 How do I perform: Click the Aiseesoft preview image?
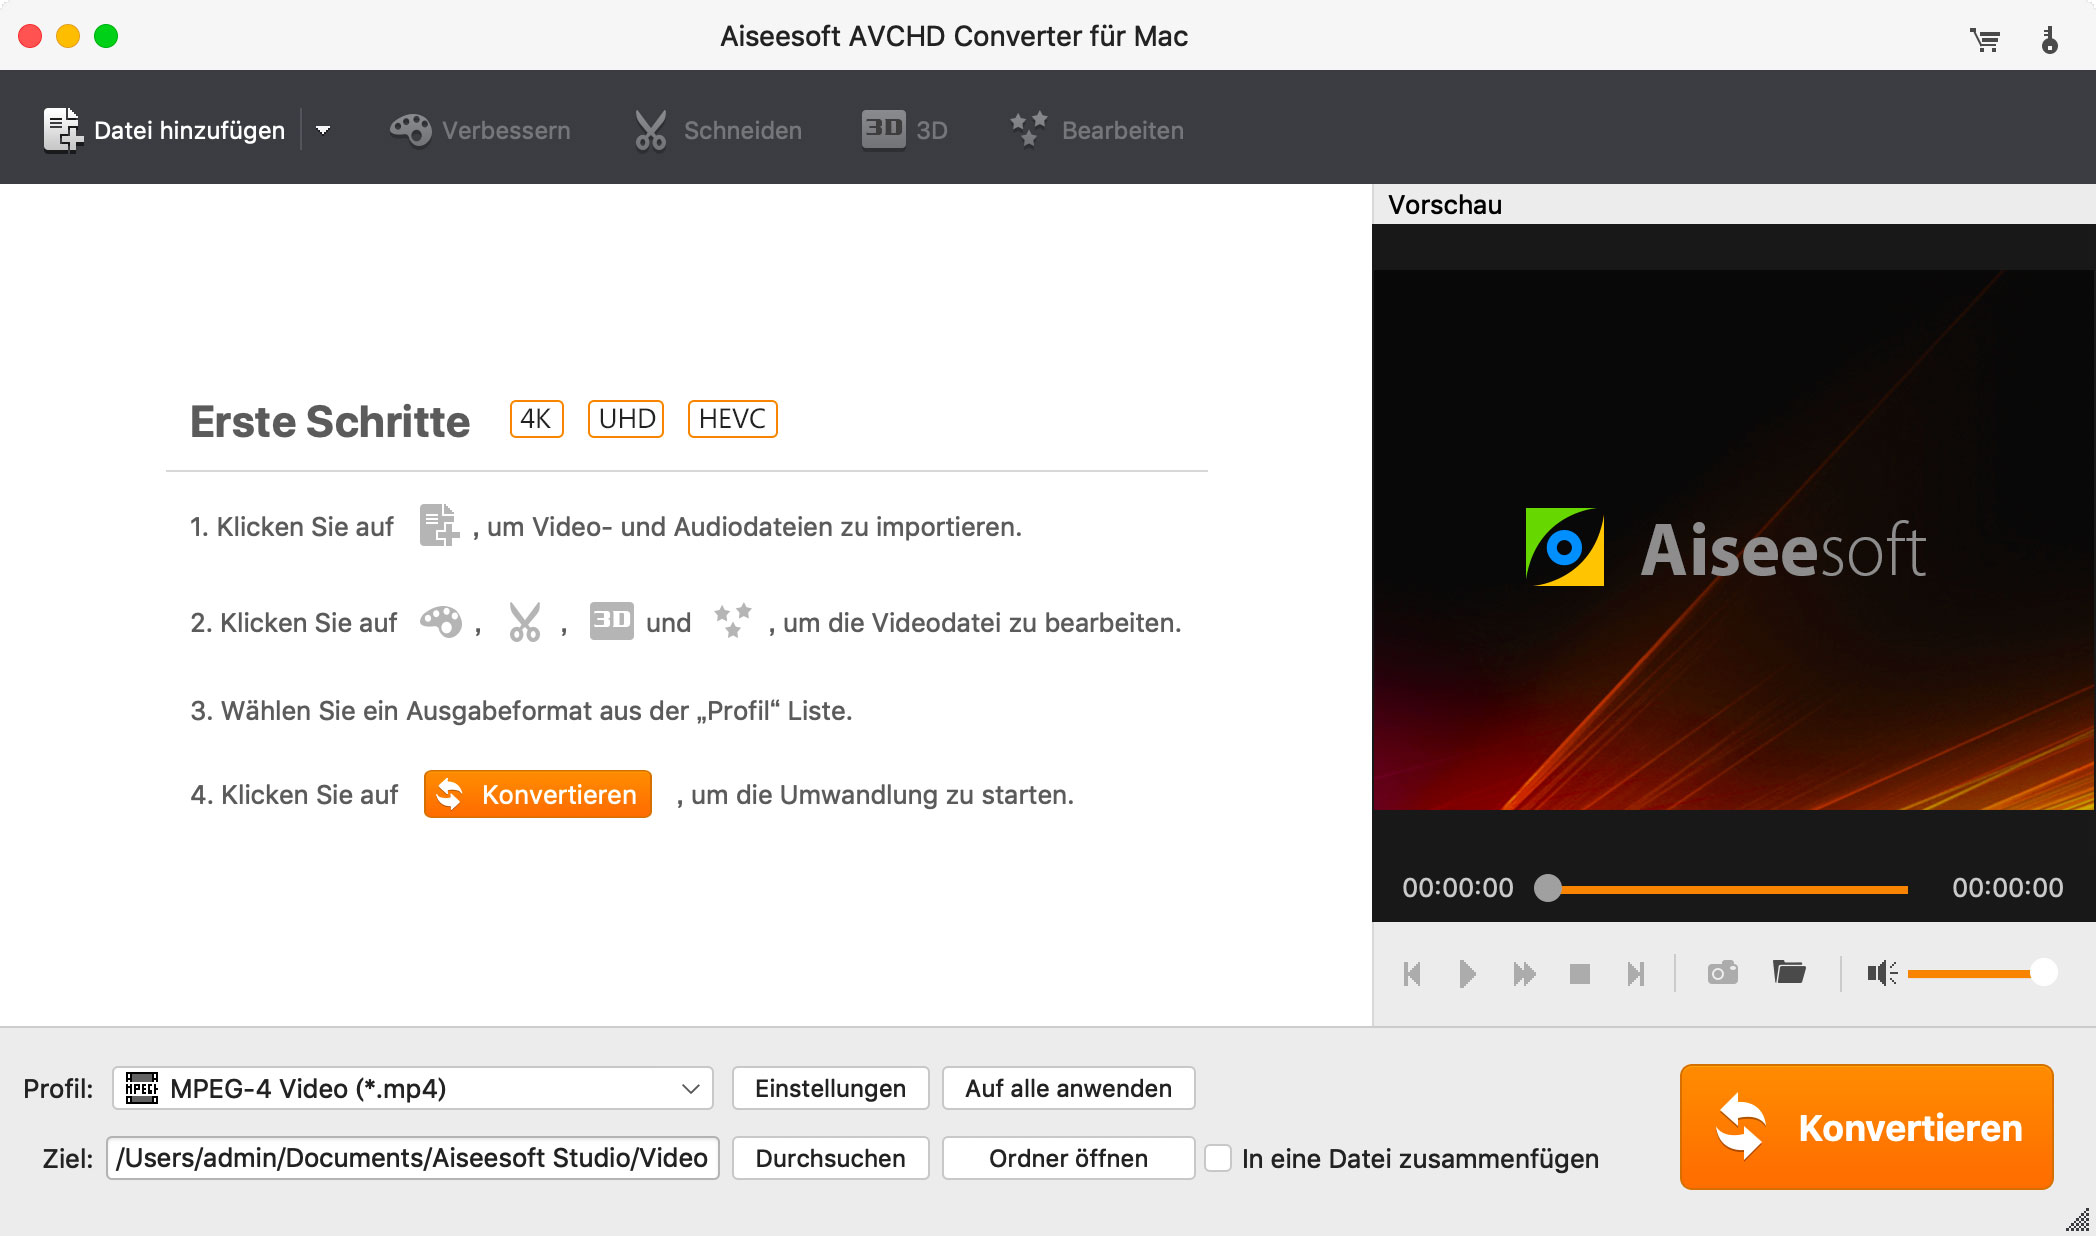1733,540
